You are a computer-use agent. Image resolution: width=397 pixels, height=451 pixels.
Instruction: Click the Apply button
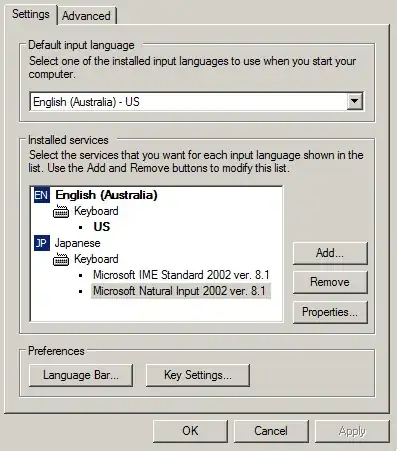pyautogui.click(x=352, y=431)
